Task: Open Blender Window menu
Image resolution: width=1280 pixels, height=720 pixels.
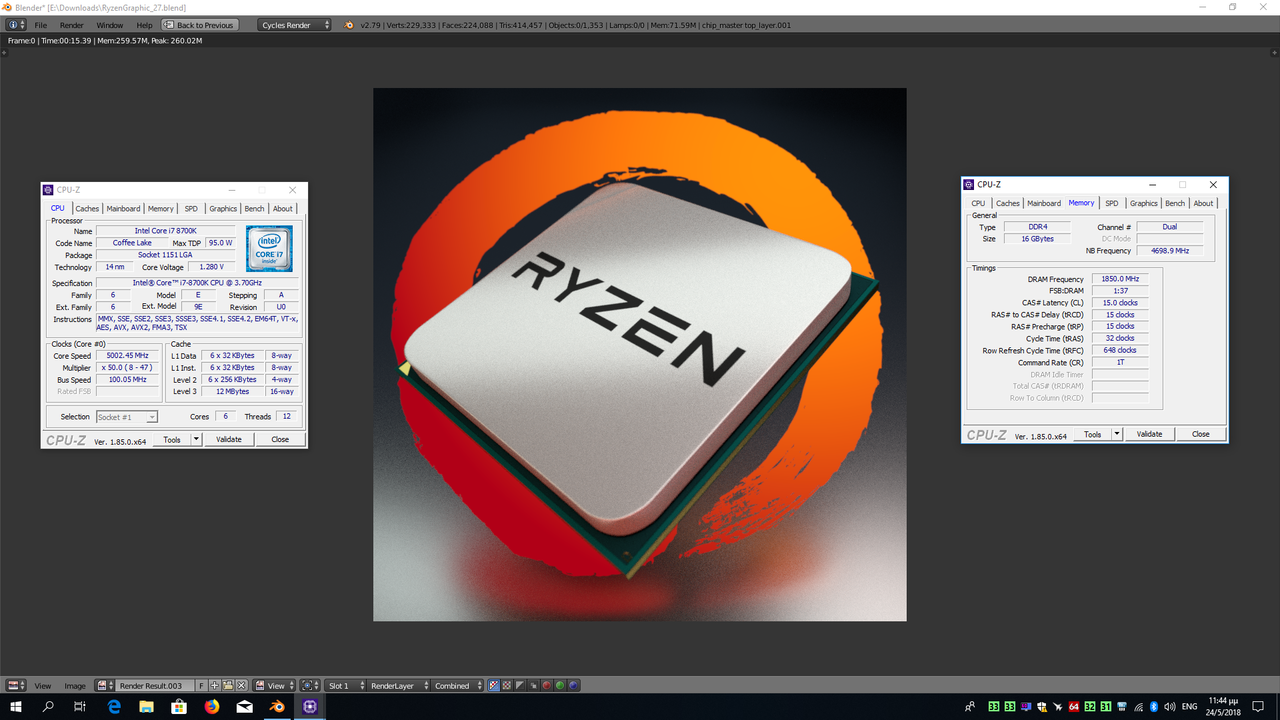Action: [x=110, y=25]
